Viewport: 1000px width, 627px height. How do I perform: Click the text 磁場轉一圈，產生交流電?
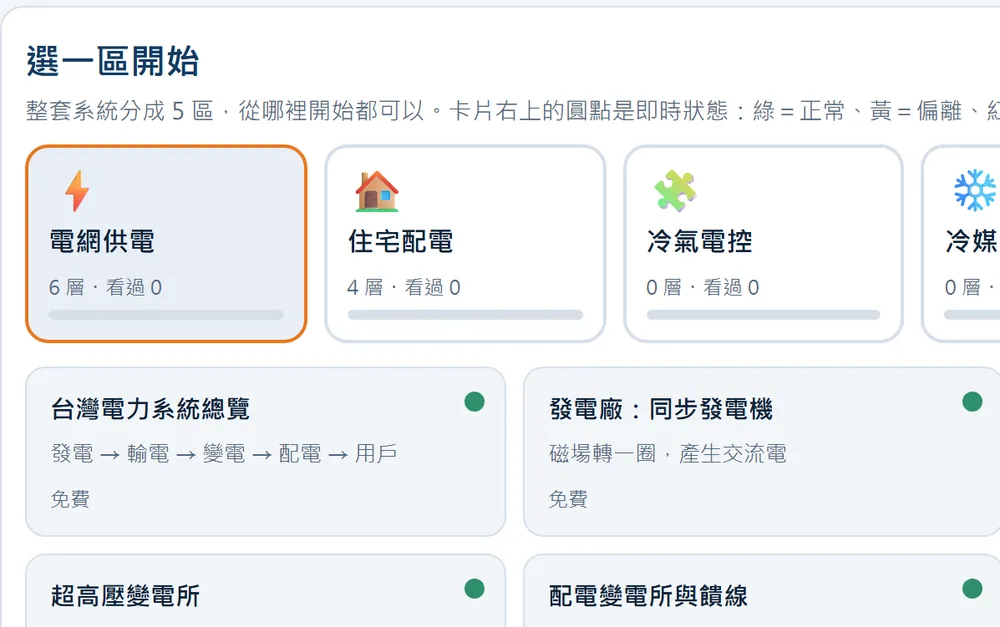(x=668, y=454)
